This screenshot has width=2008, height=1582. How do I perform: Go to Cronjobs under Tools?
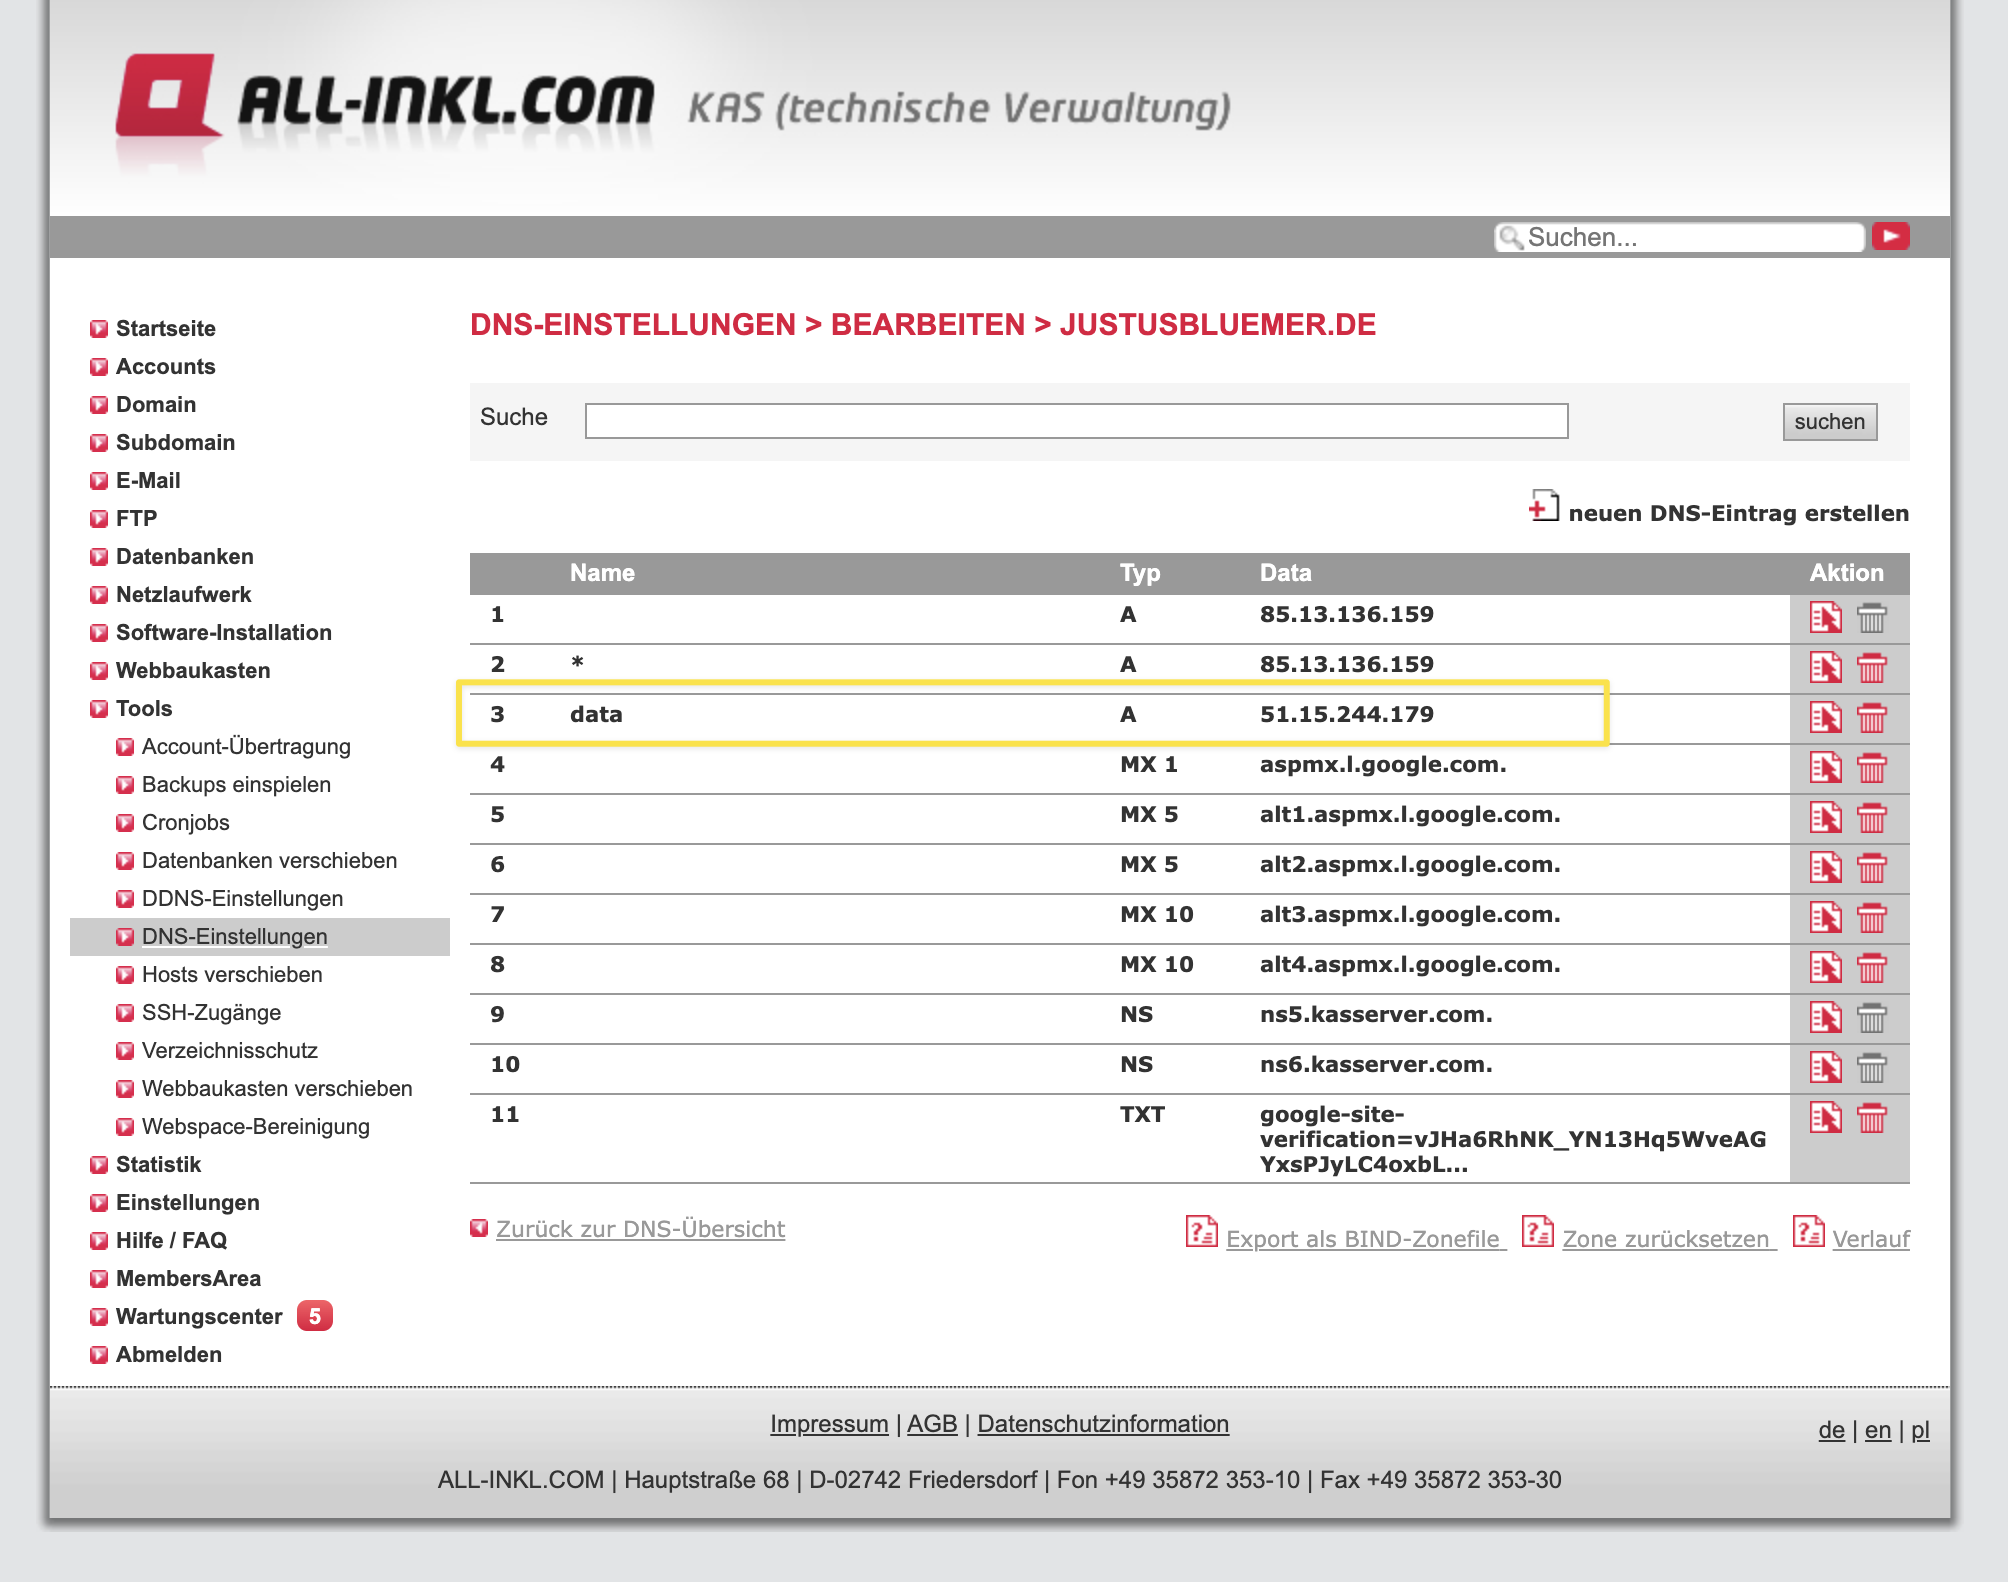pyautogui.click(x=185, y=823)
